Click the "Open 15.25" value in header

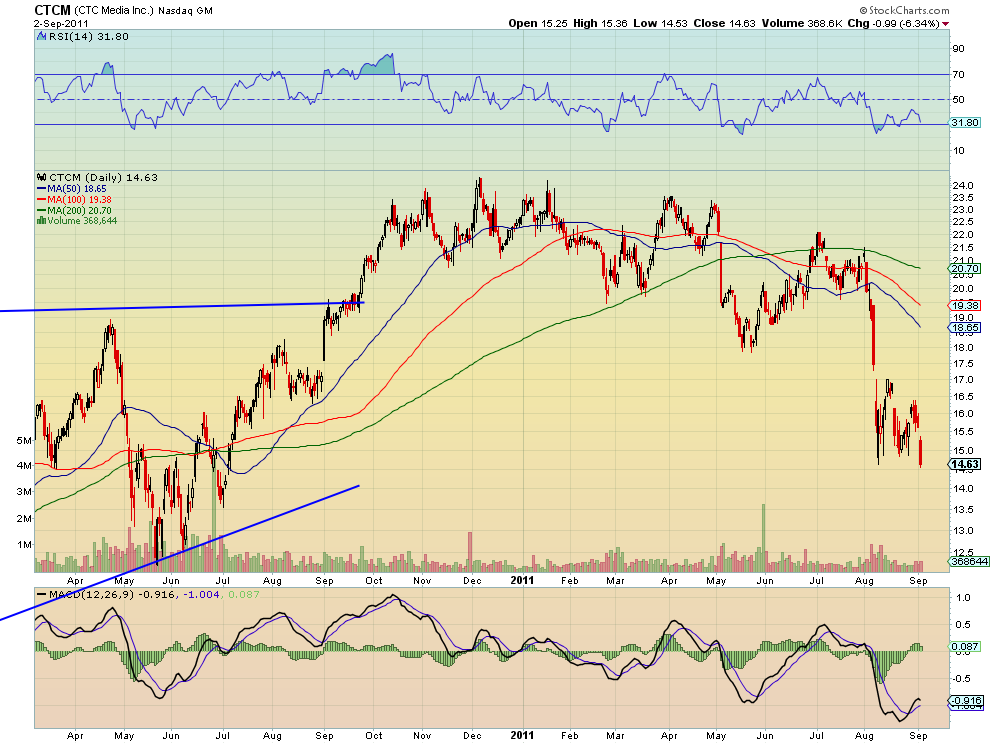538,23
